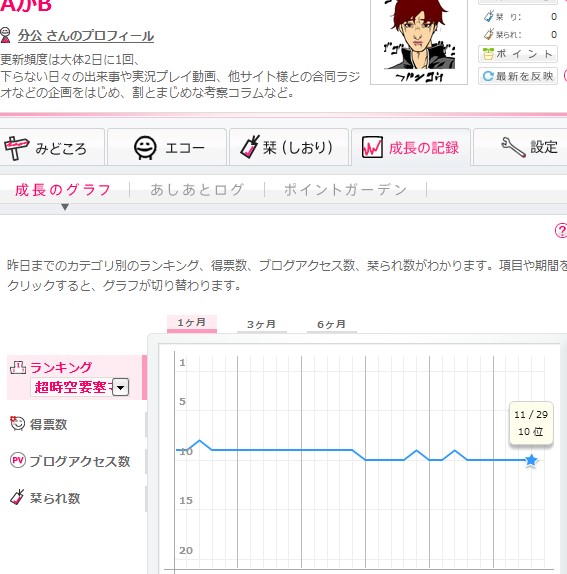Click the PV icon next to ブログアクセス数
Image resolution: width=567 pixels, height=574 pixels.
pos(18,461)
